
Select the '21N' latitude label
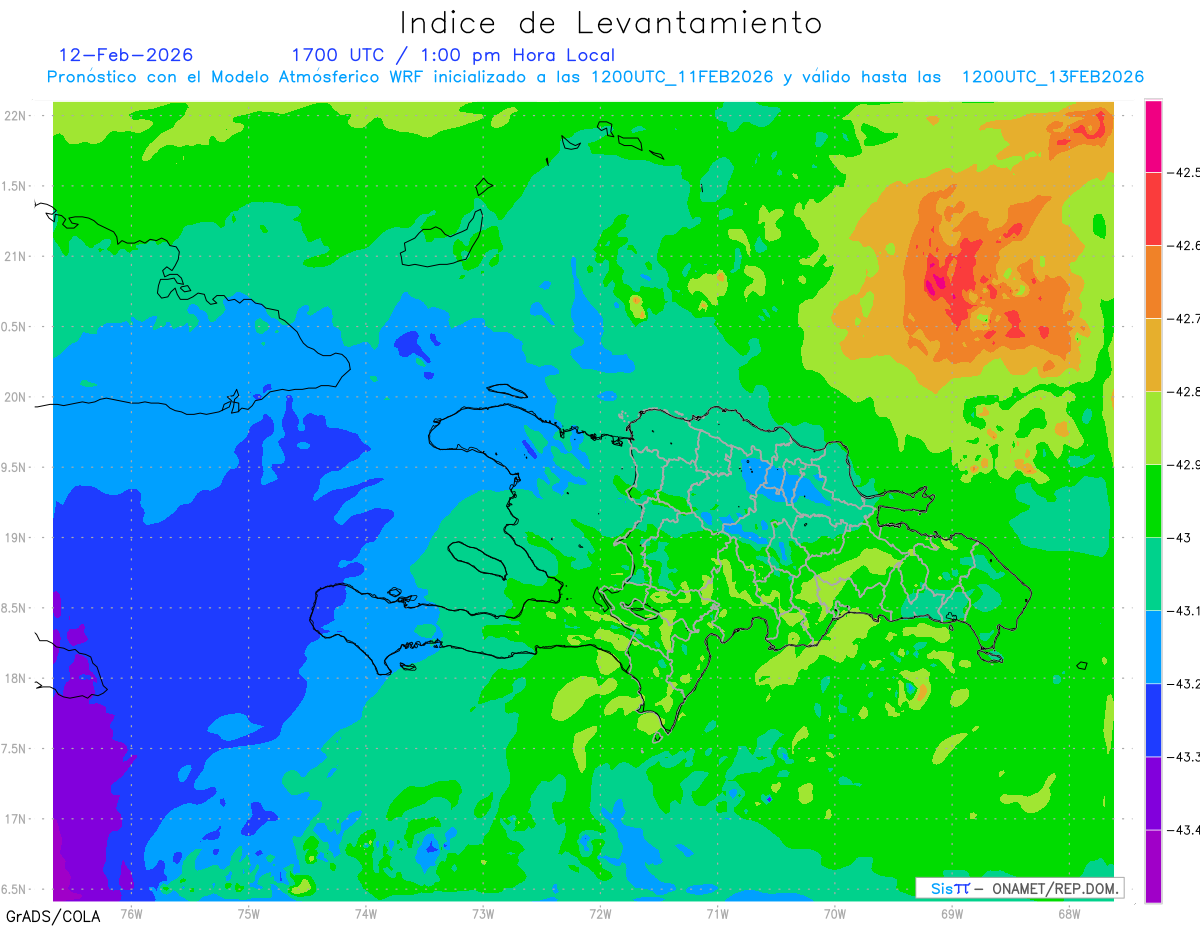coord(15,256)
